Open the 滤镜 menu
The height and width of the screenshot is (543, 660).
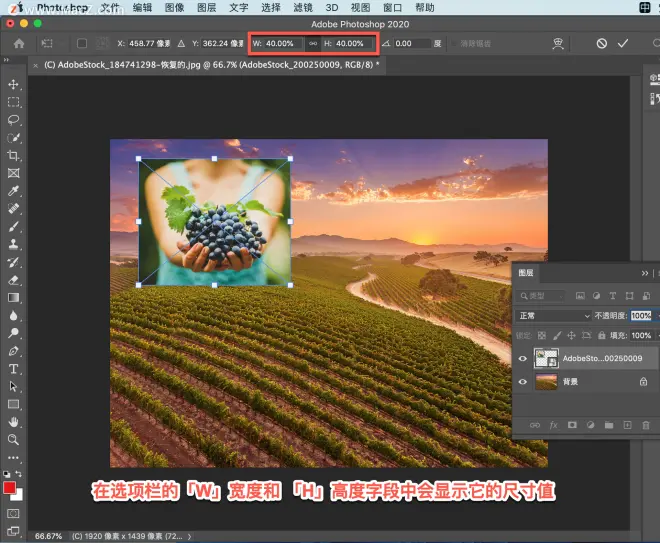303,8
